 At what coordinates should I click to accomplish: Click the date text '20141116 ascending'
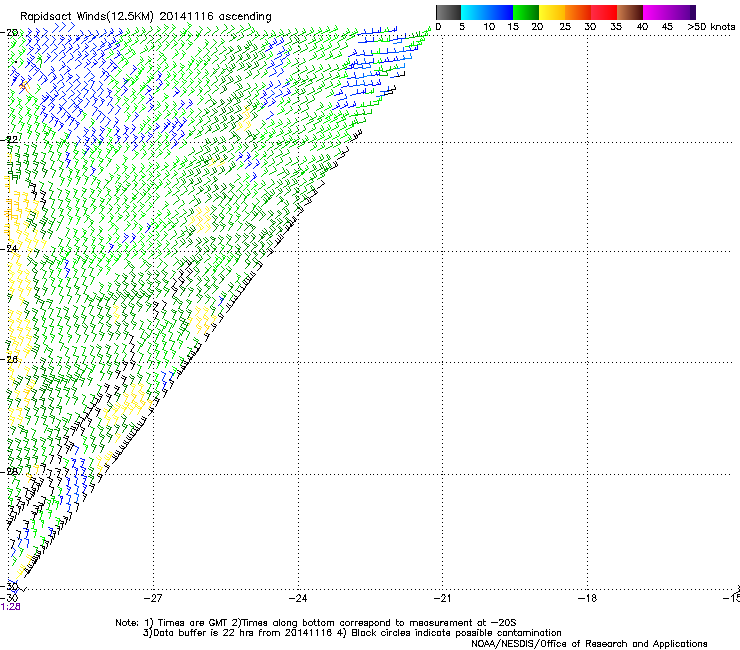click(x=215, y=17)
